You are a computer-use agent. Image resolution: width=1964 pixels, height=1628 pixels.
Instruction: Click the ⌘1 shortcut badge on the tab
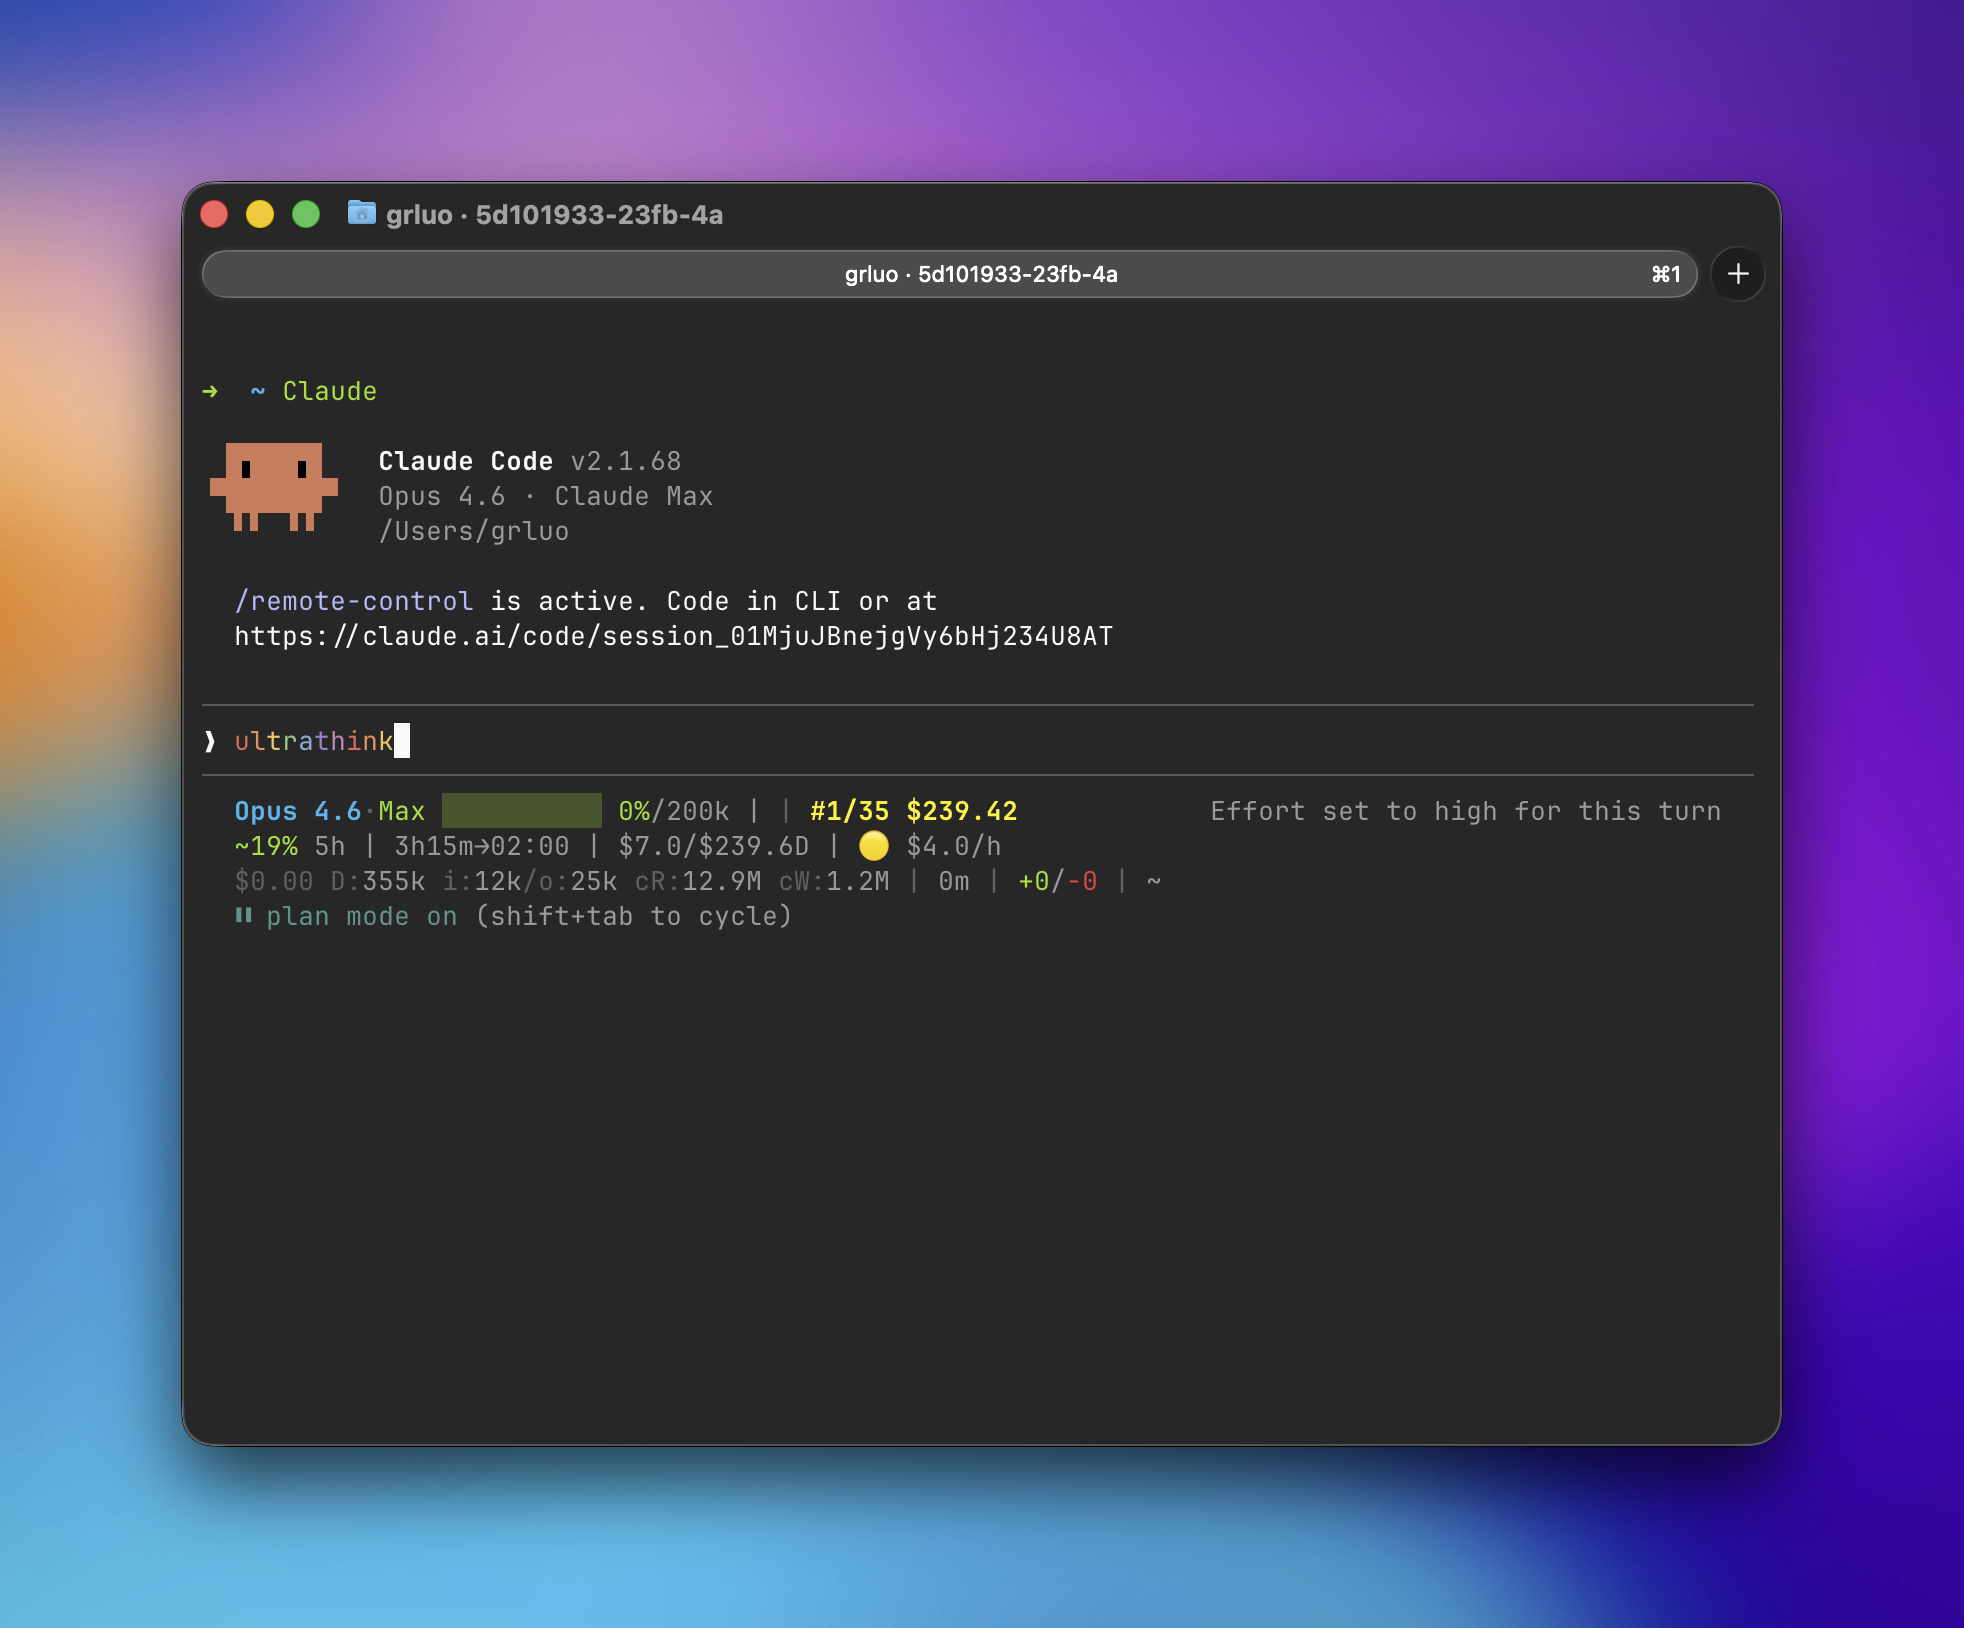coord(1665,274)
